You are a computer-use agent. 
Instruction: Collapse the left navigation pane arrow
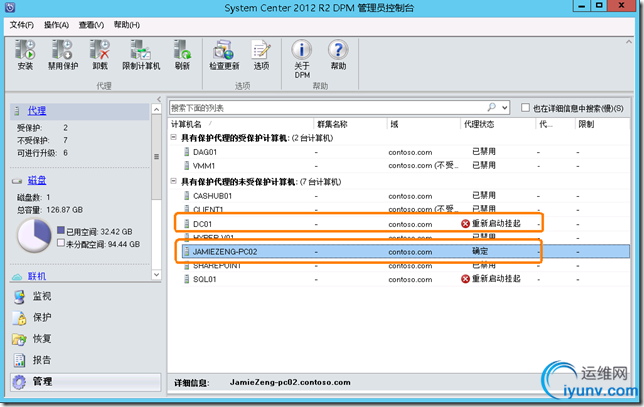159,99
